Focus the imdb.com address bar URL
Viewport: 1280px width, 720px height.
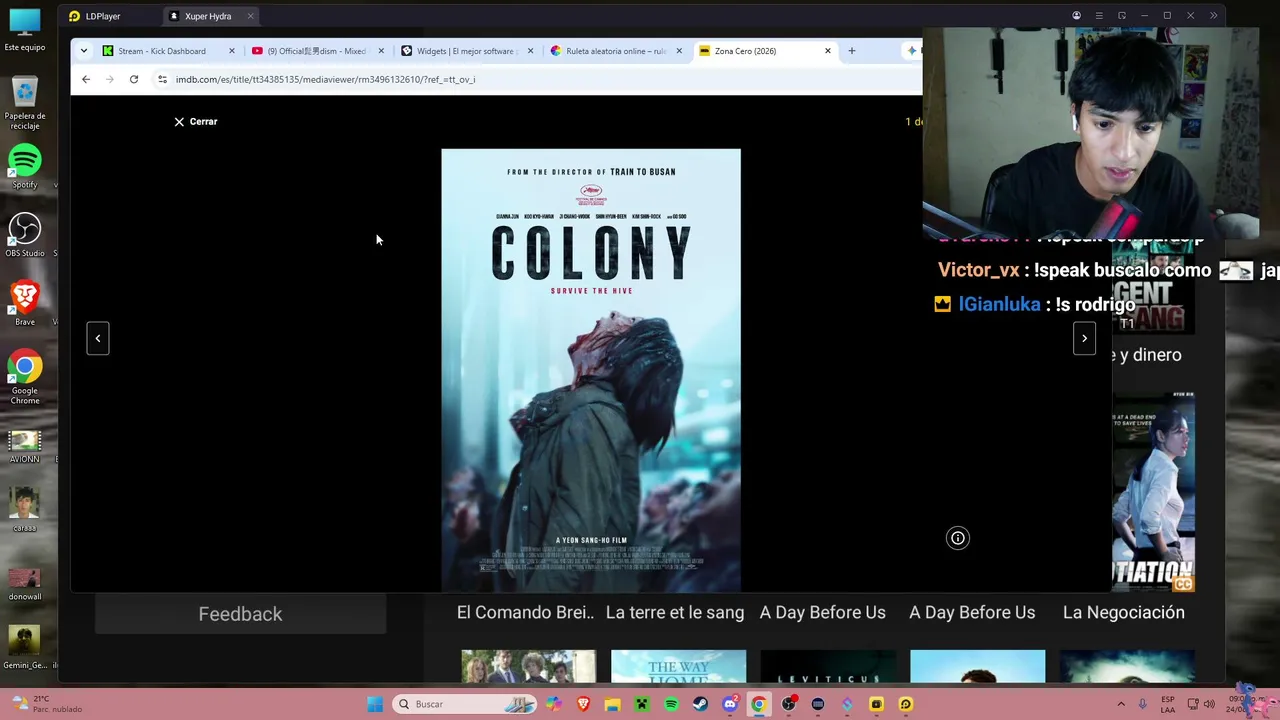click(325, 79)
